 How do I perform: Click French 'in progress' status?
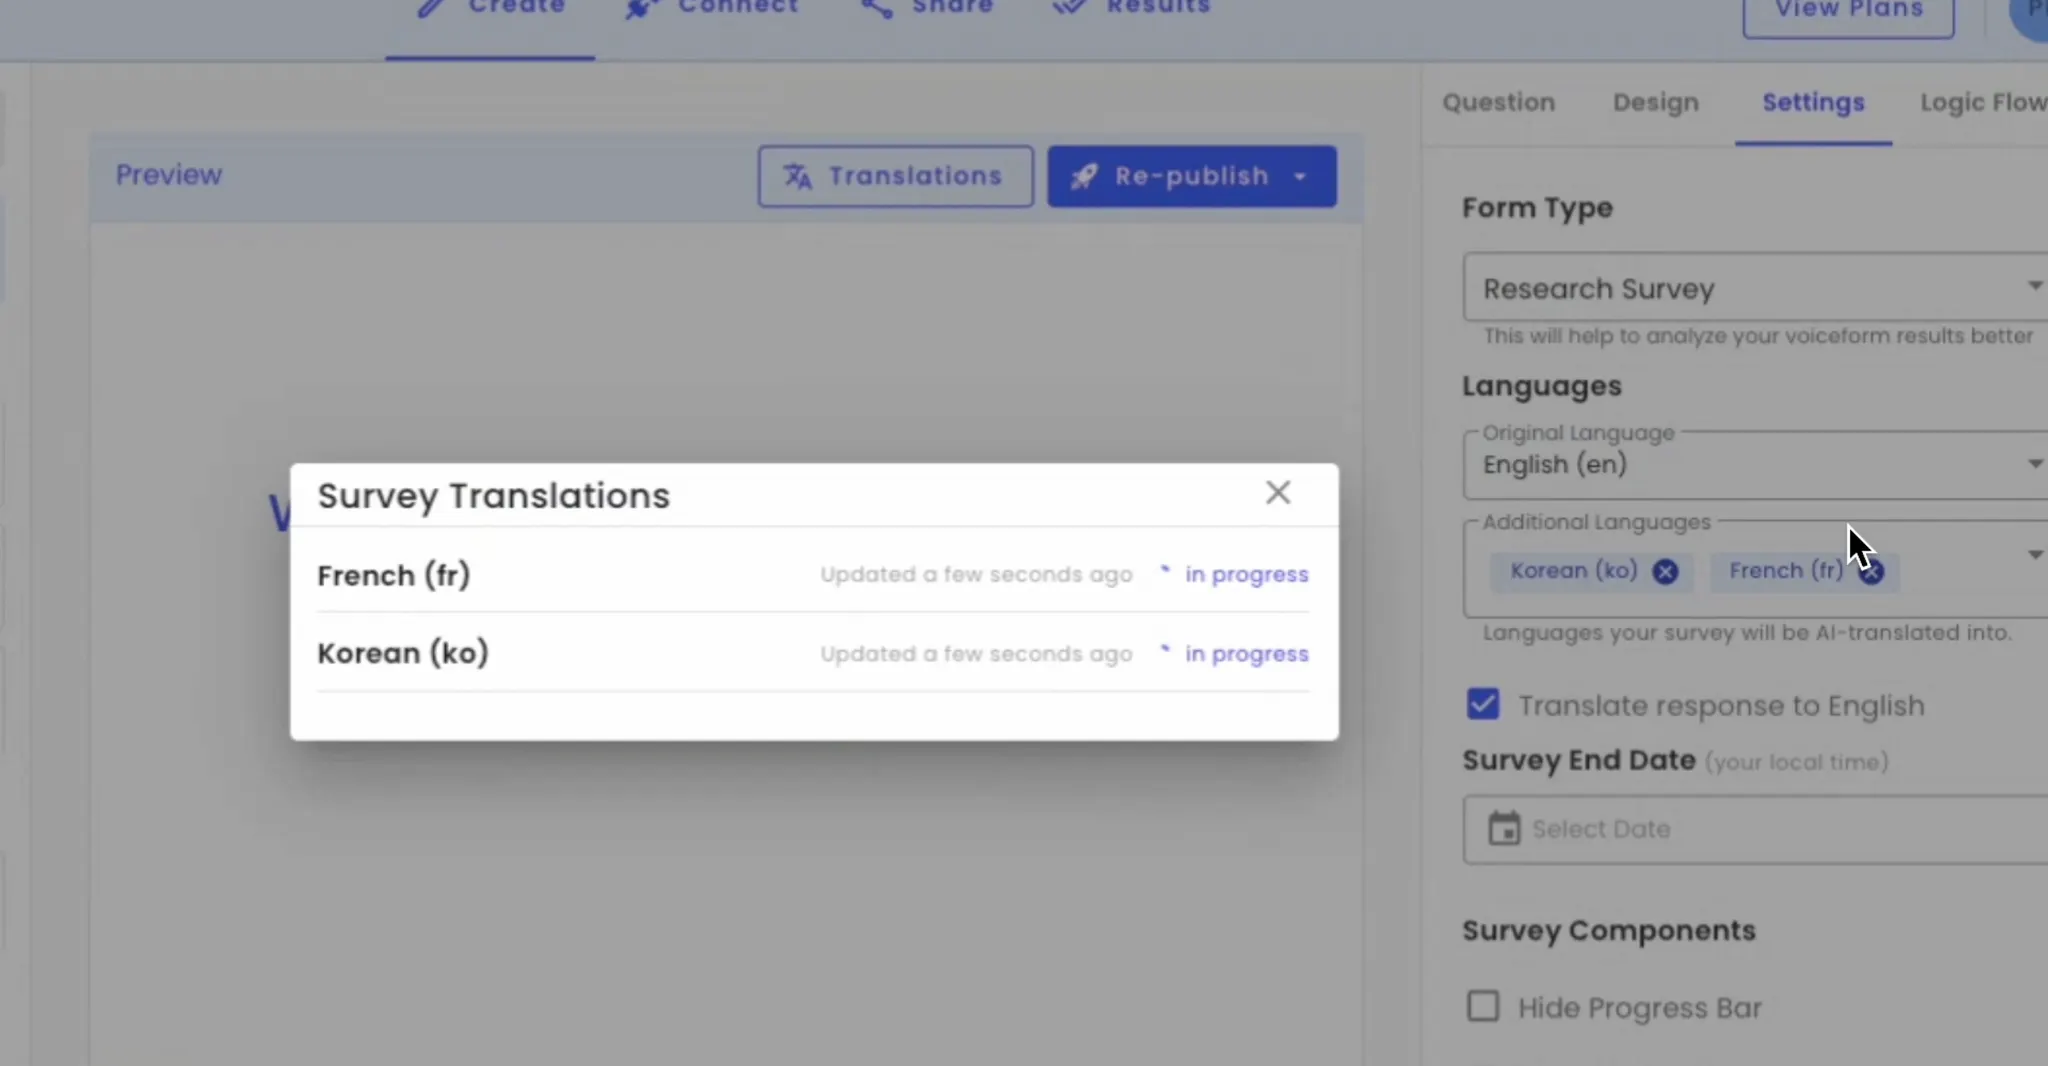click(1246, 574)
